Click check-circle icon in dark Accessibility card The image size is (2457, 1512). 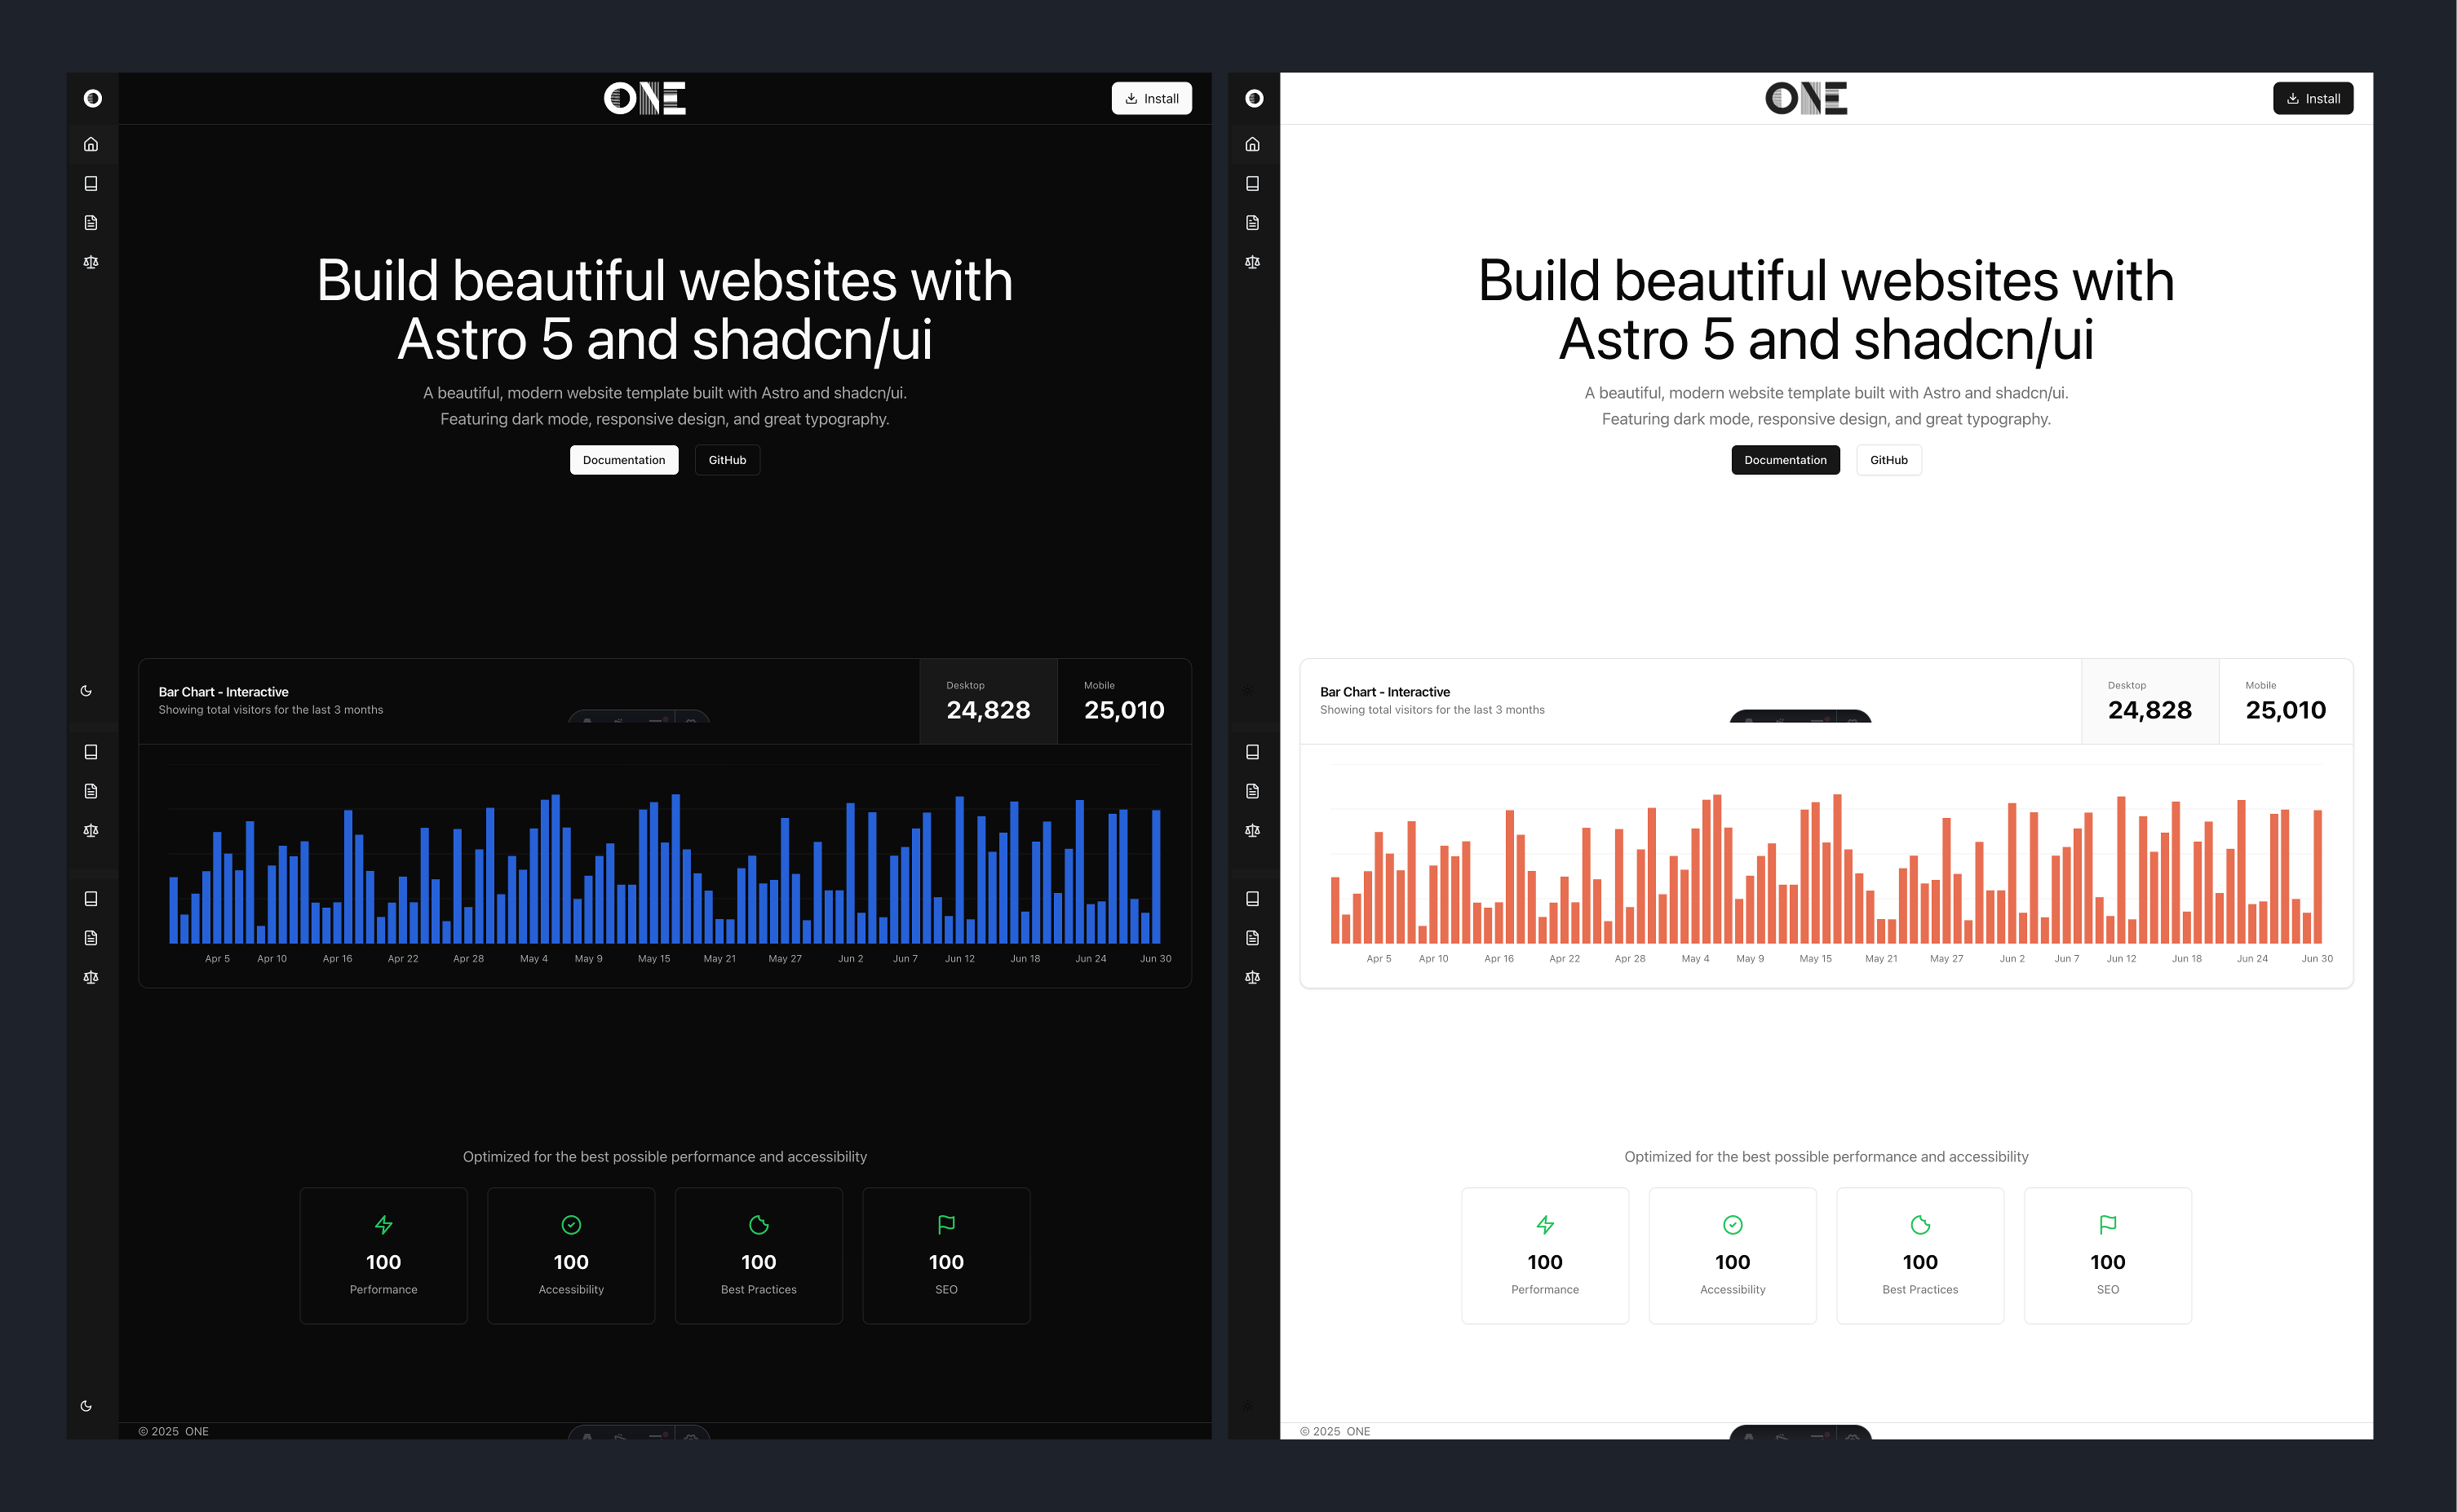(x=571, y=1224)
